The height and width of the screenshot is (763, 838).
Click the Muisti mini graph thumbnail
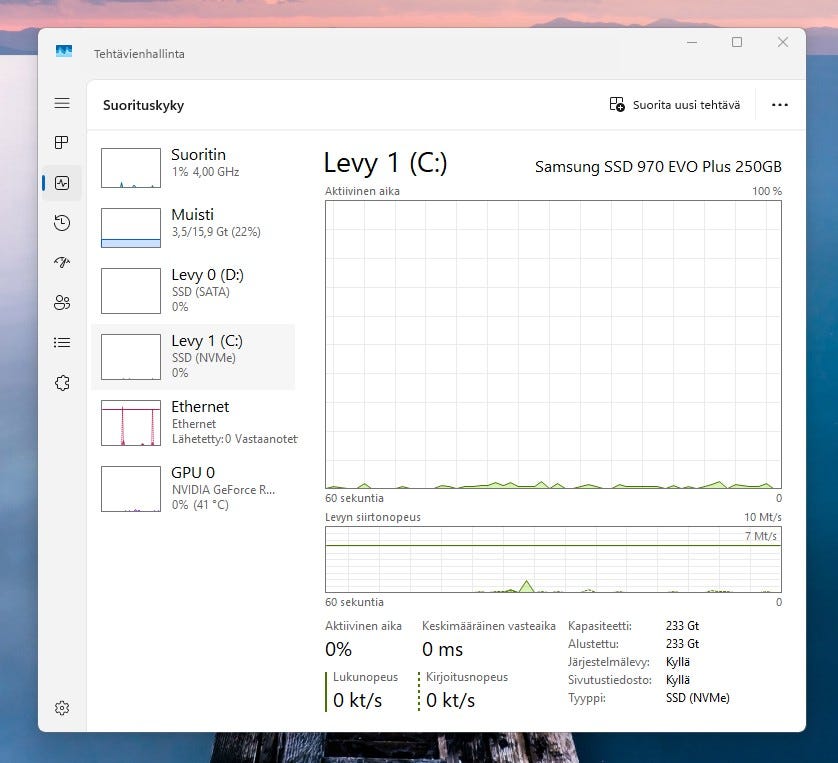click(x=131, y=228)
